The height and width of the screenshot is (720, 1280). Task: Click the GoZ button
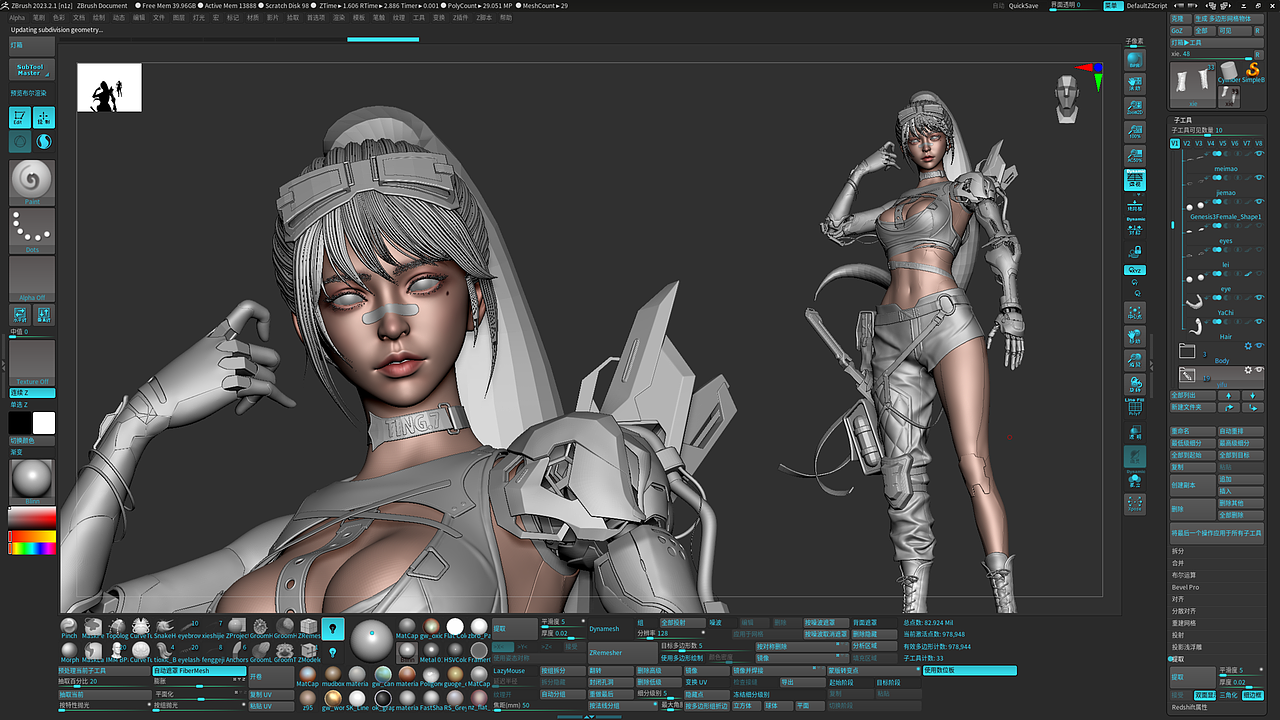click(x=1178, y=31)
